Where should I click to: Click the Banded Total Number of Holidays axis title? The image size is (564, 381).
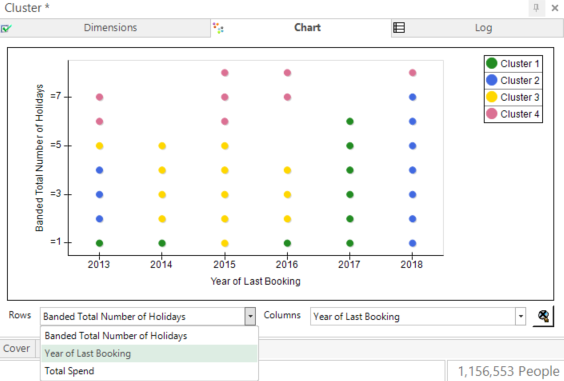pyautogui.click(x=39, y=158)
